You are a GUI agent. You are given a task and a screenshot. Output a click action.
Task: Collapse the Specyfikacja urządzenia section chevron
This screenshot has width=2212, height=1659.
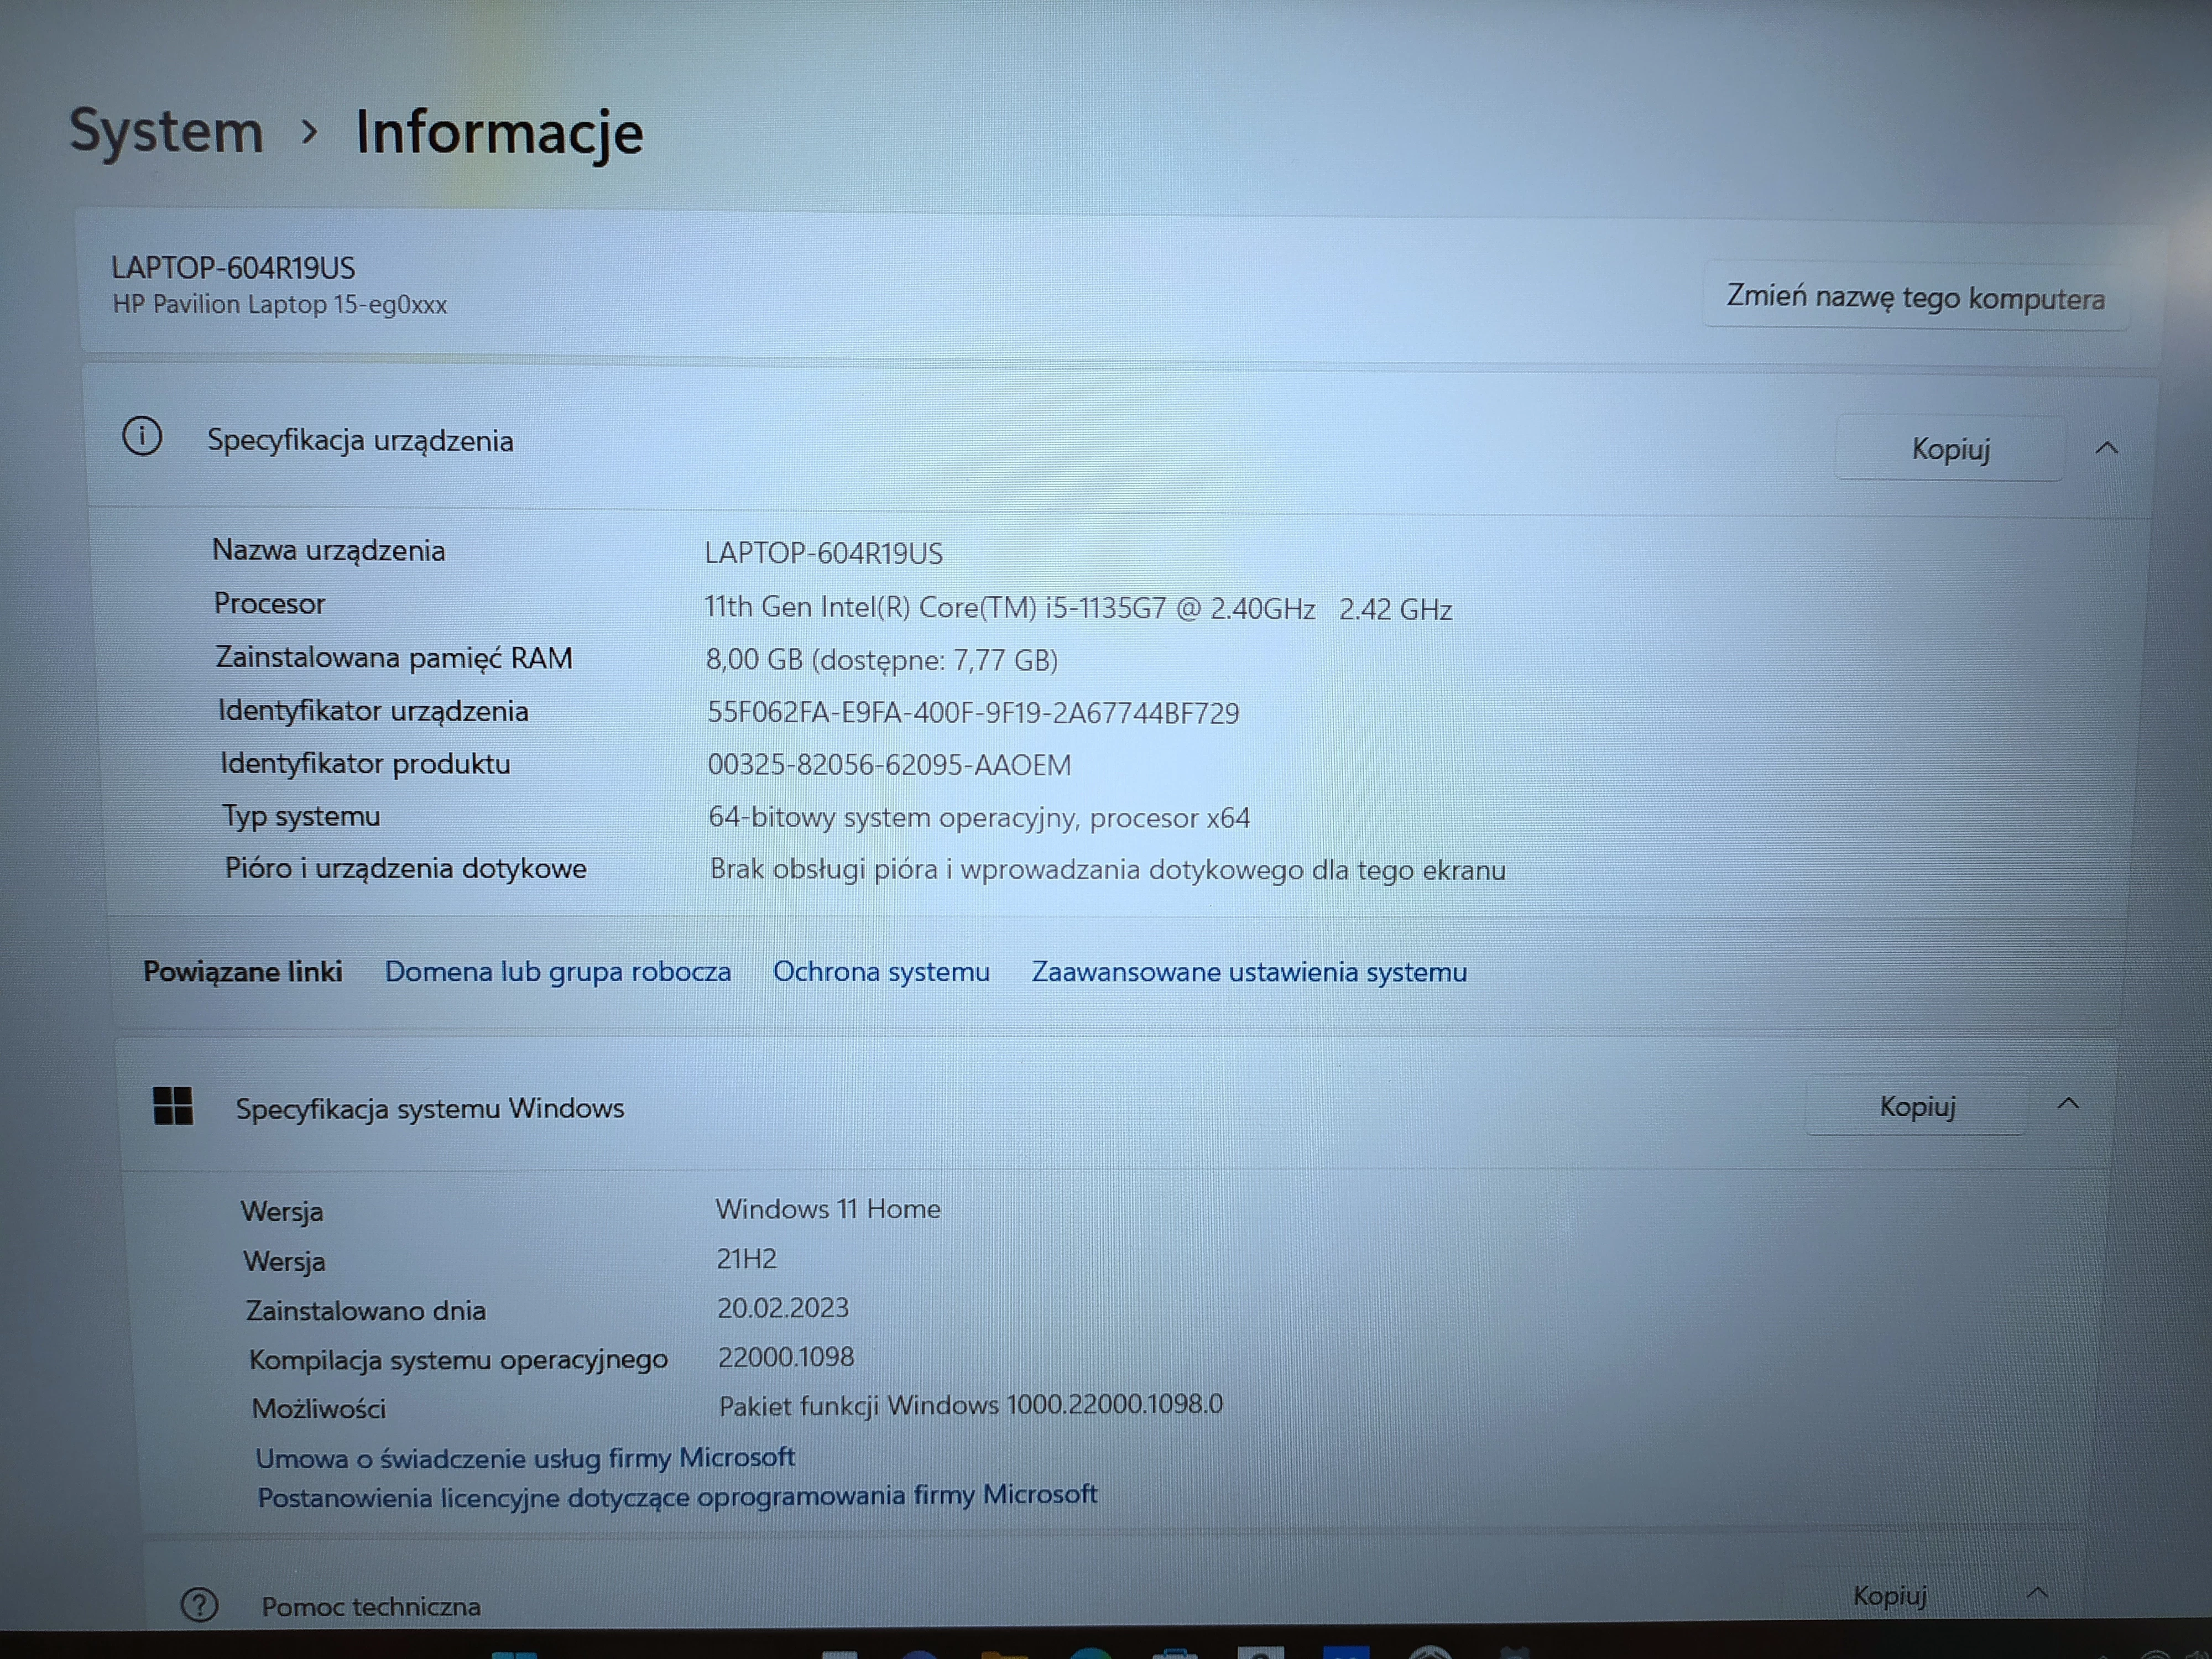tap(2106, 448)
